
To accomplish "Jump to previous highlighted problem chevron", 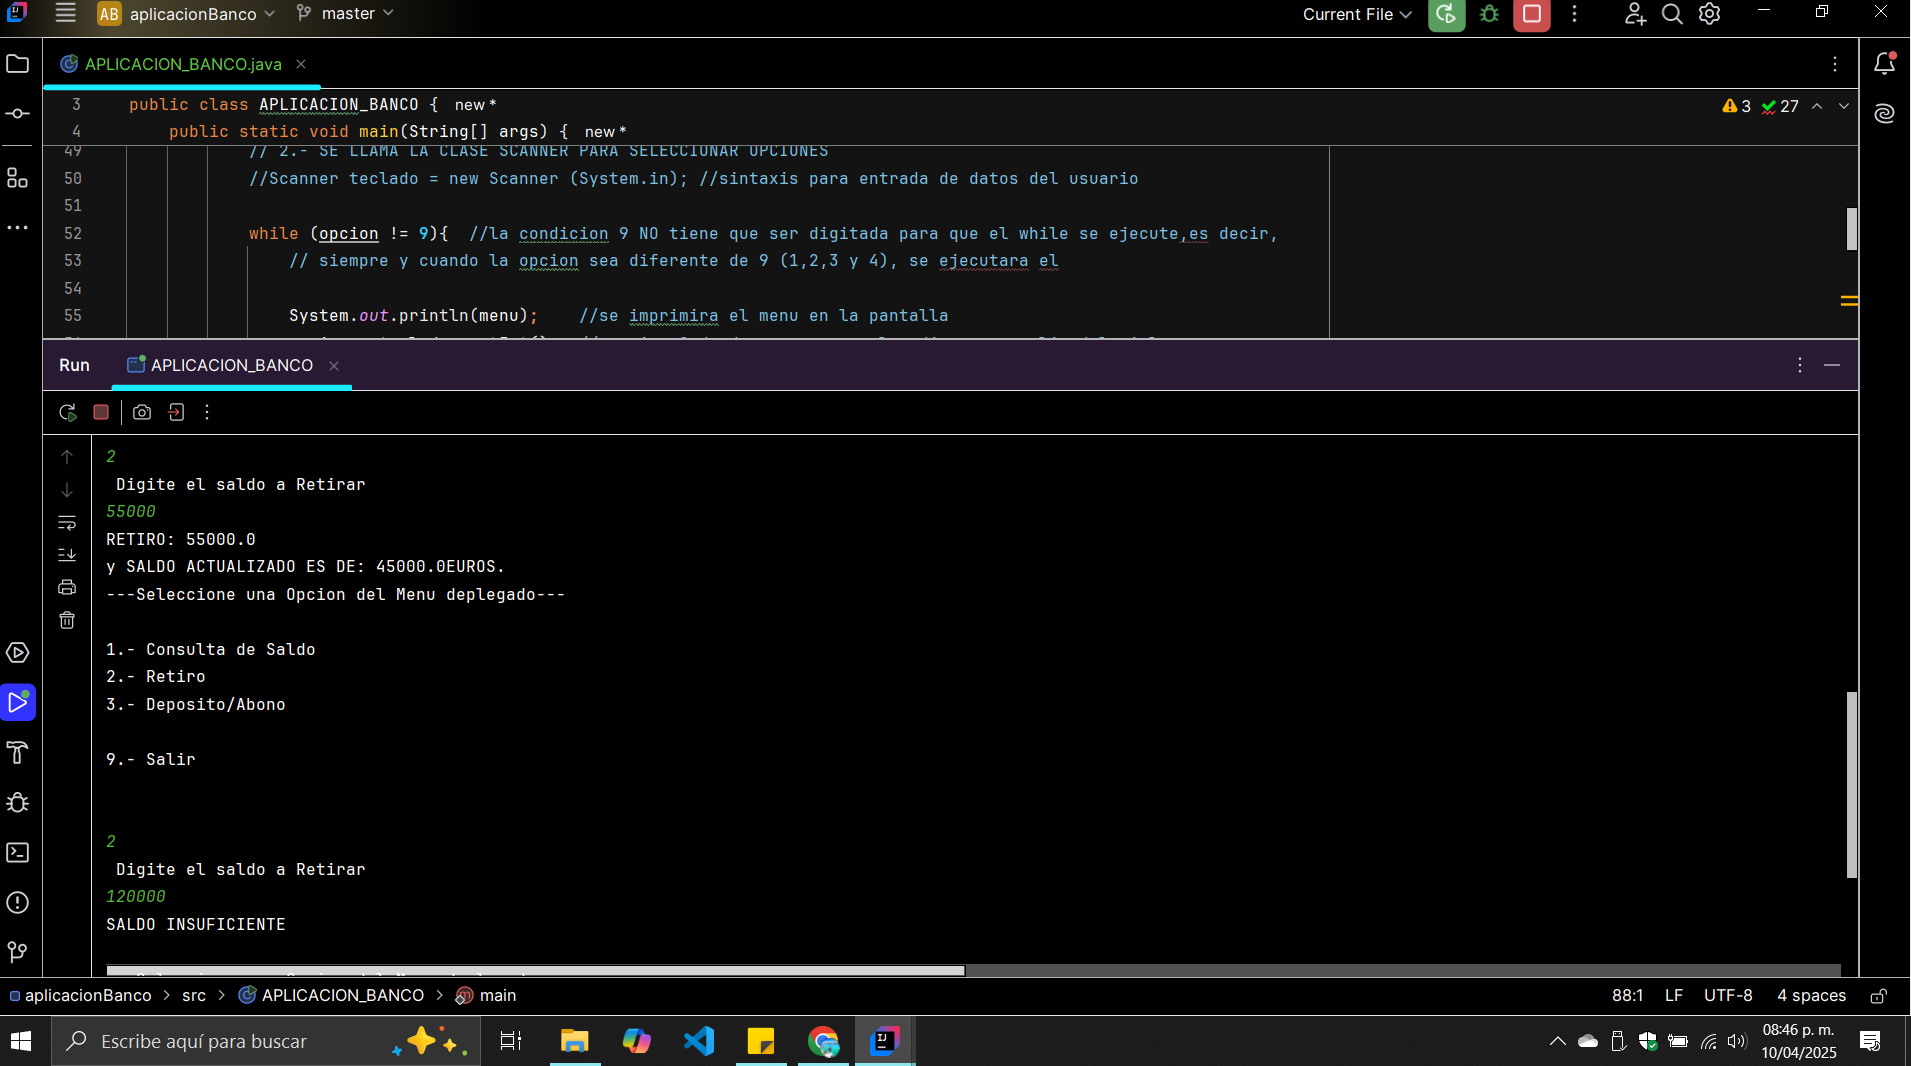I will click(1817, 106).
